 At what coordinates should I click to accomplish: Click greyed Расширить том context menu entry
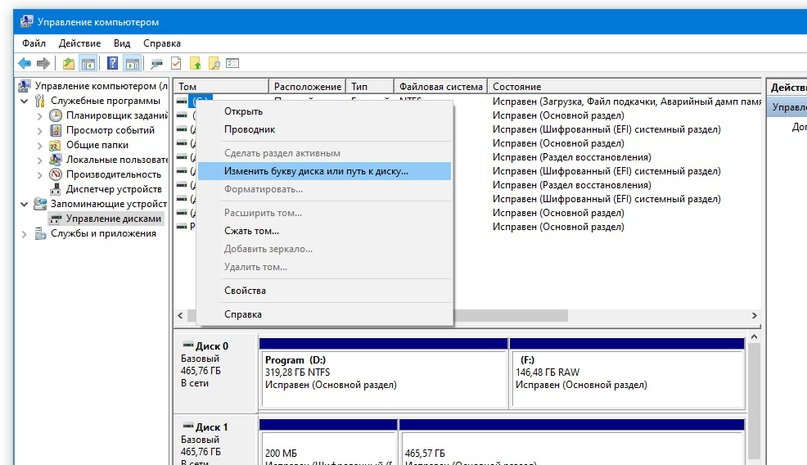[x=324, y=213]
